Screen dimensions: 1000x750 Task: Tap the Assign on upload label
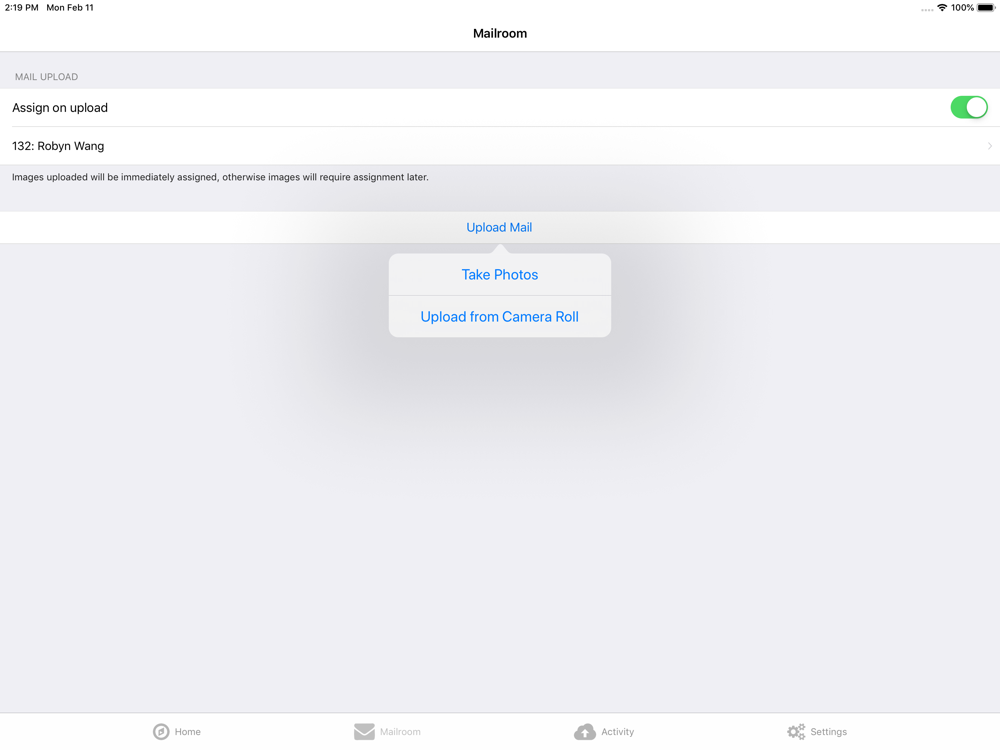coord(60,108)
